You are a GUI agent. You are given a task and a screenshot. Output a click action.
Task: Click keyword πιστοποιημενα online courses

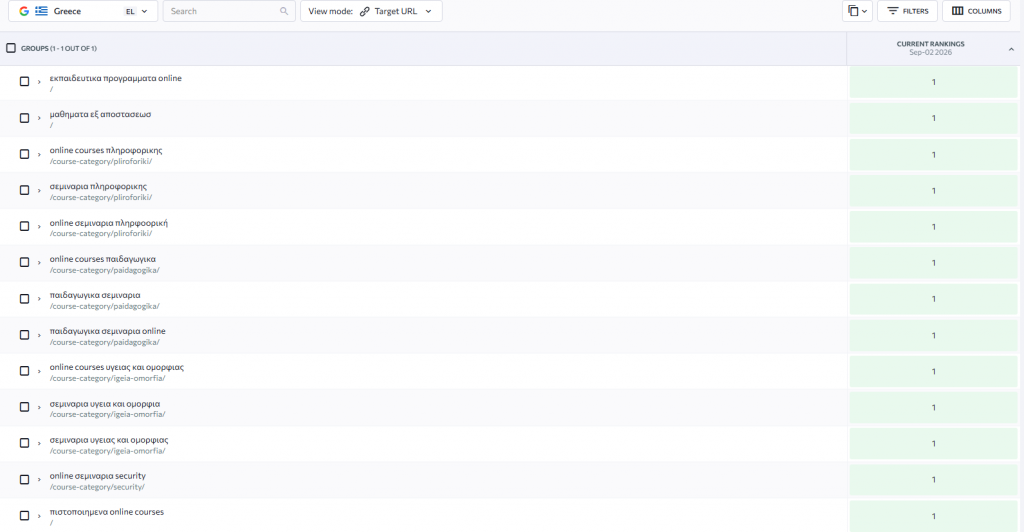(106, 512)
